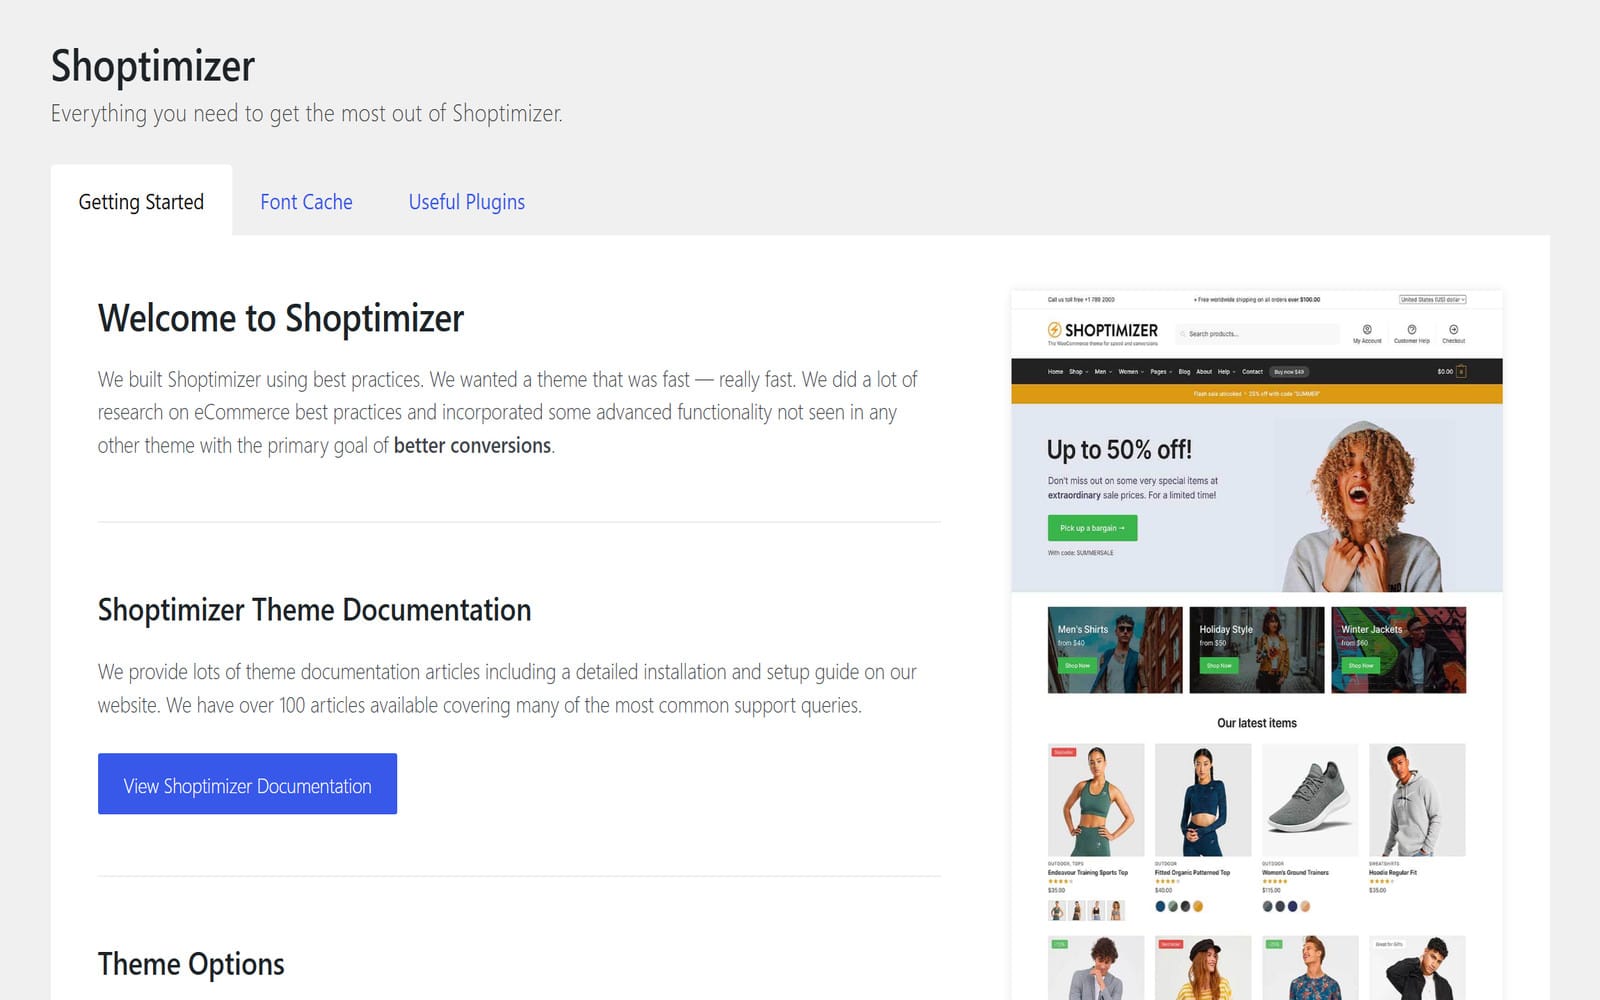Click the 'Everything you need' page tagline
Image resolution: width=1600 pixels, height=1000 pixels.
click(x=307, y=113)
